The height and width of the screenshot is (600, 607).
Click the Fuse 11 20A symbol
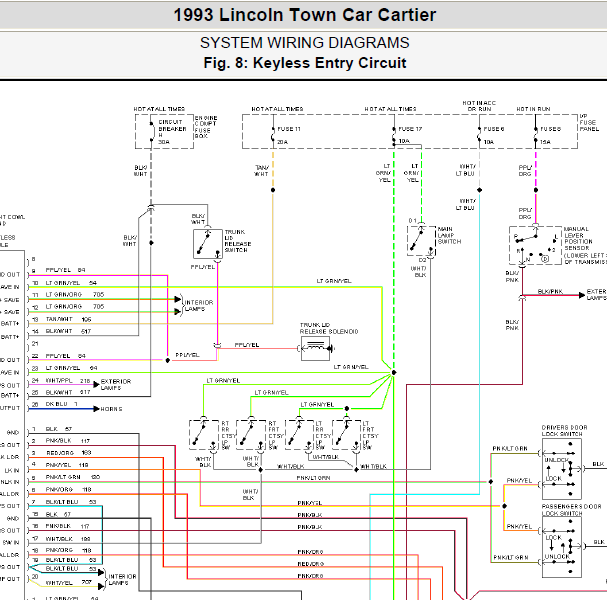click(x=273, y=135)
